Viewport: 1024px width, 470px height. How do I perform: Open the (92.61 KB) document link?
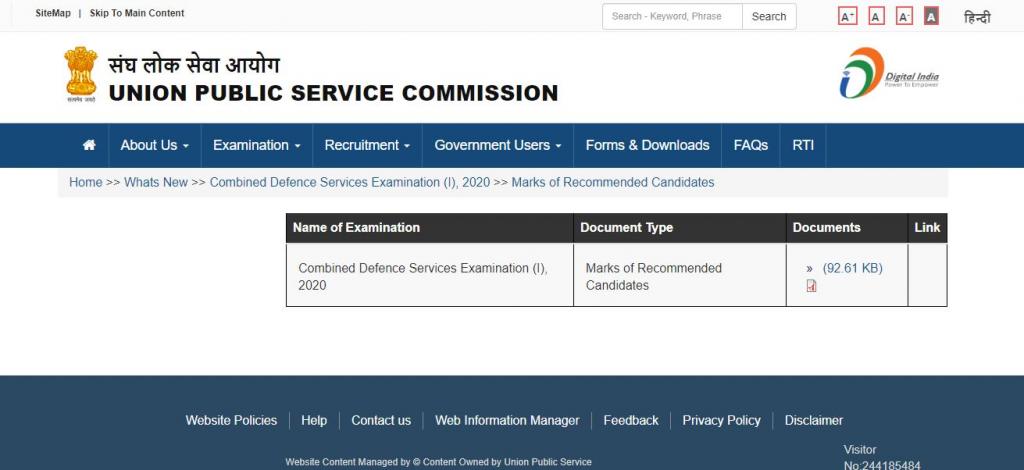(852, 268)
